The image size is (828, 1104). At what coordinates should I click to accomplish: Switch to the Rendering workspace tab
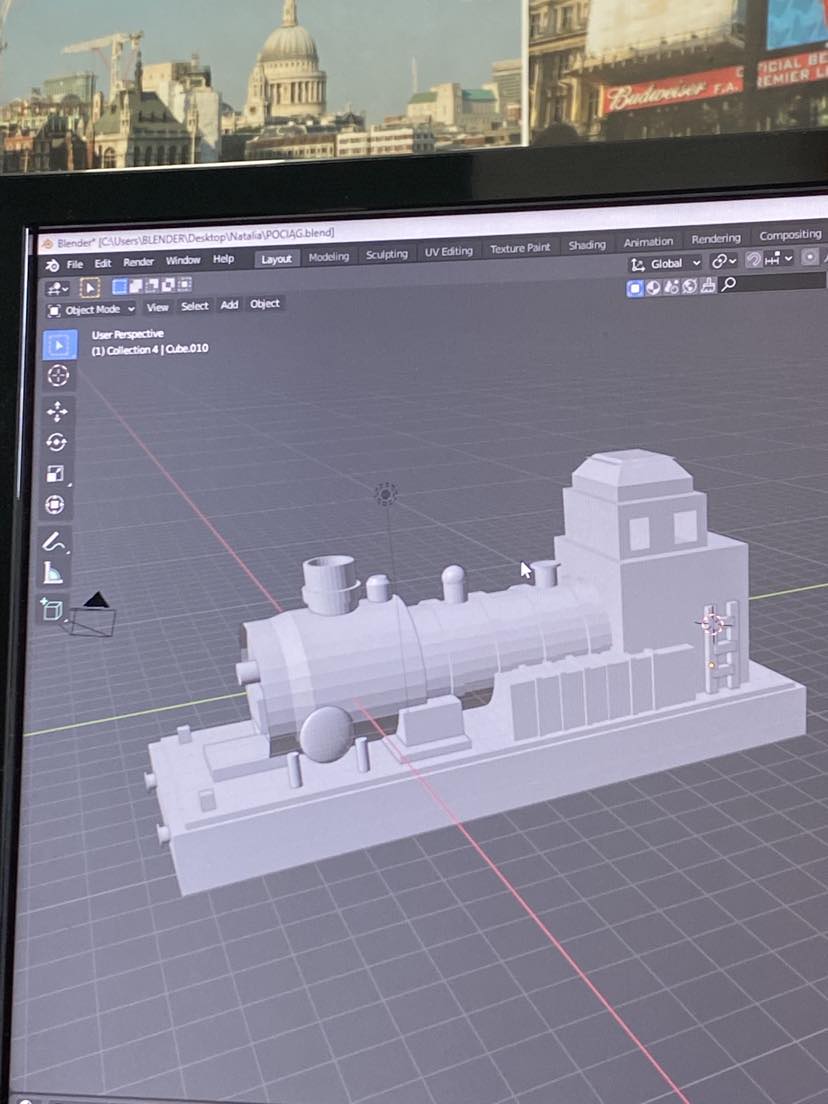click(715, 239)
